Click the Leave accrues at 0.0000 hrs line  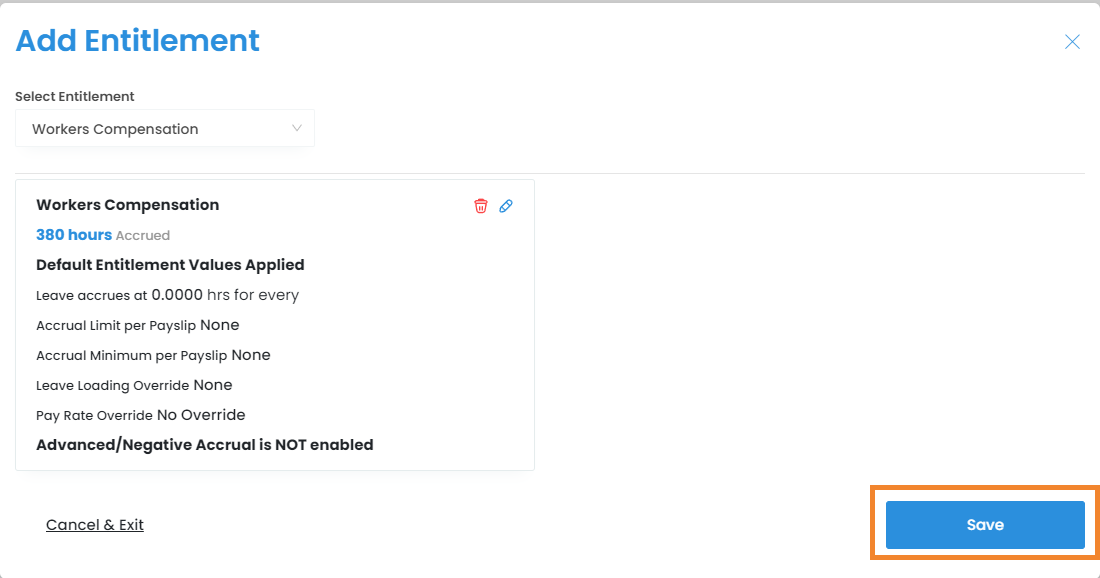tap(167, 295)
